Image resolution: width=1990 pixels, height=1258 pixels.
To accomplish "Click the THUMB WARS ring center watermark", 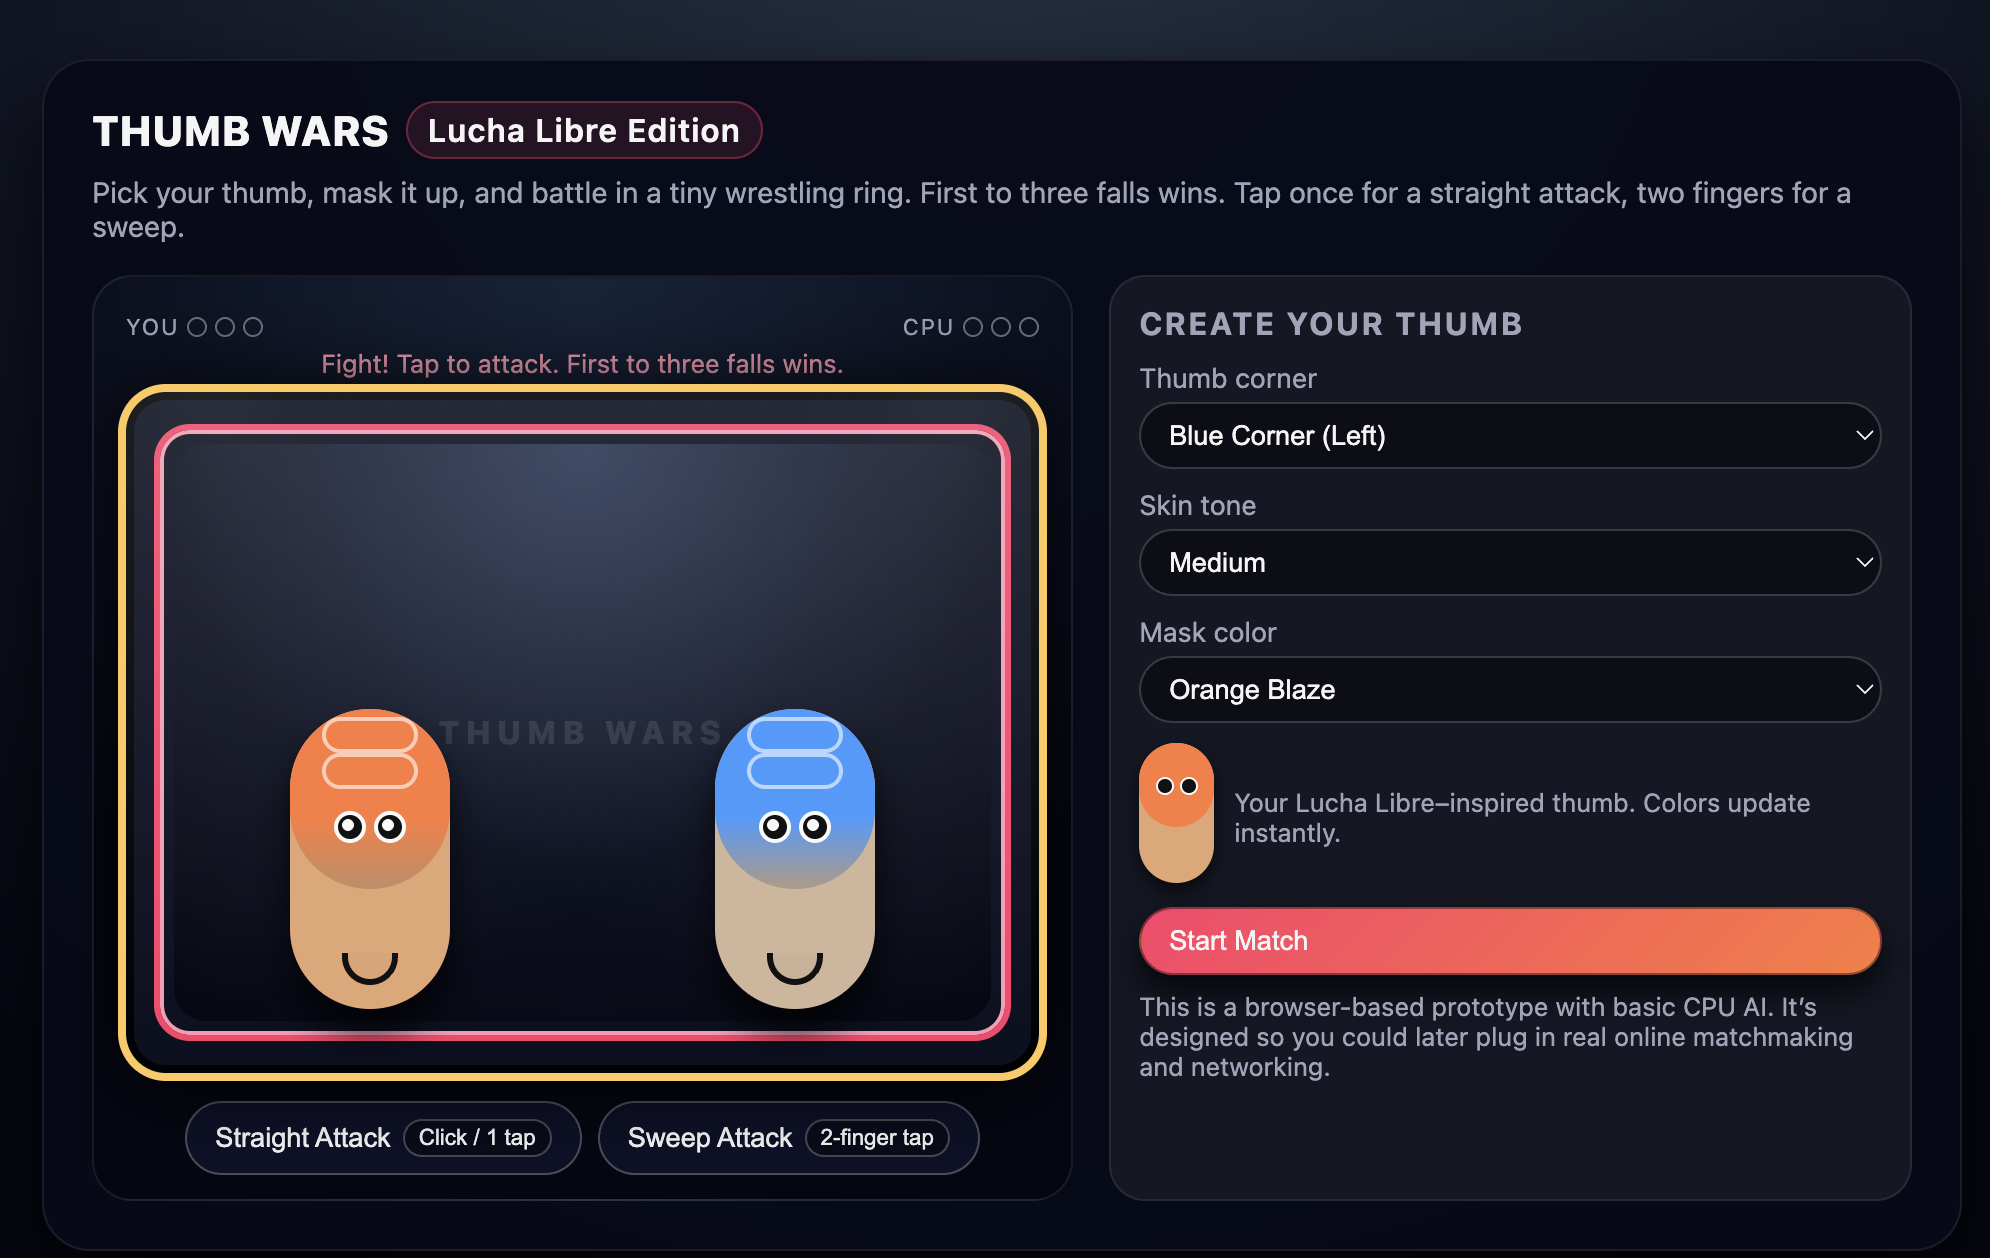I will coord(581,733).
